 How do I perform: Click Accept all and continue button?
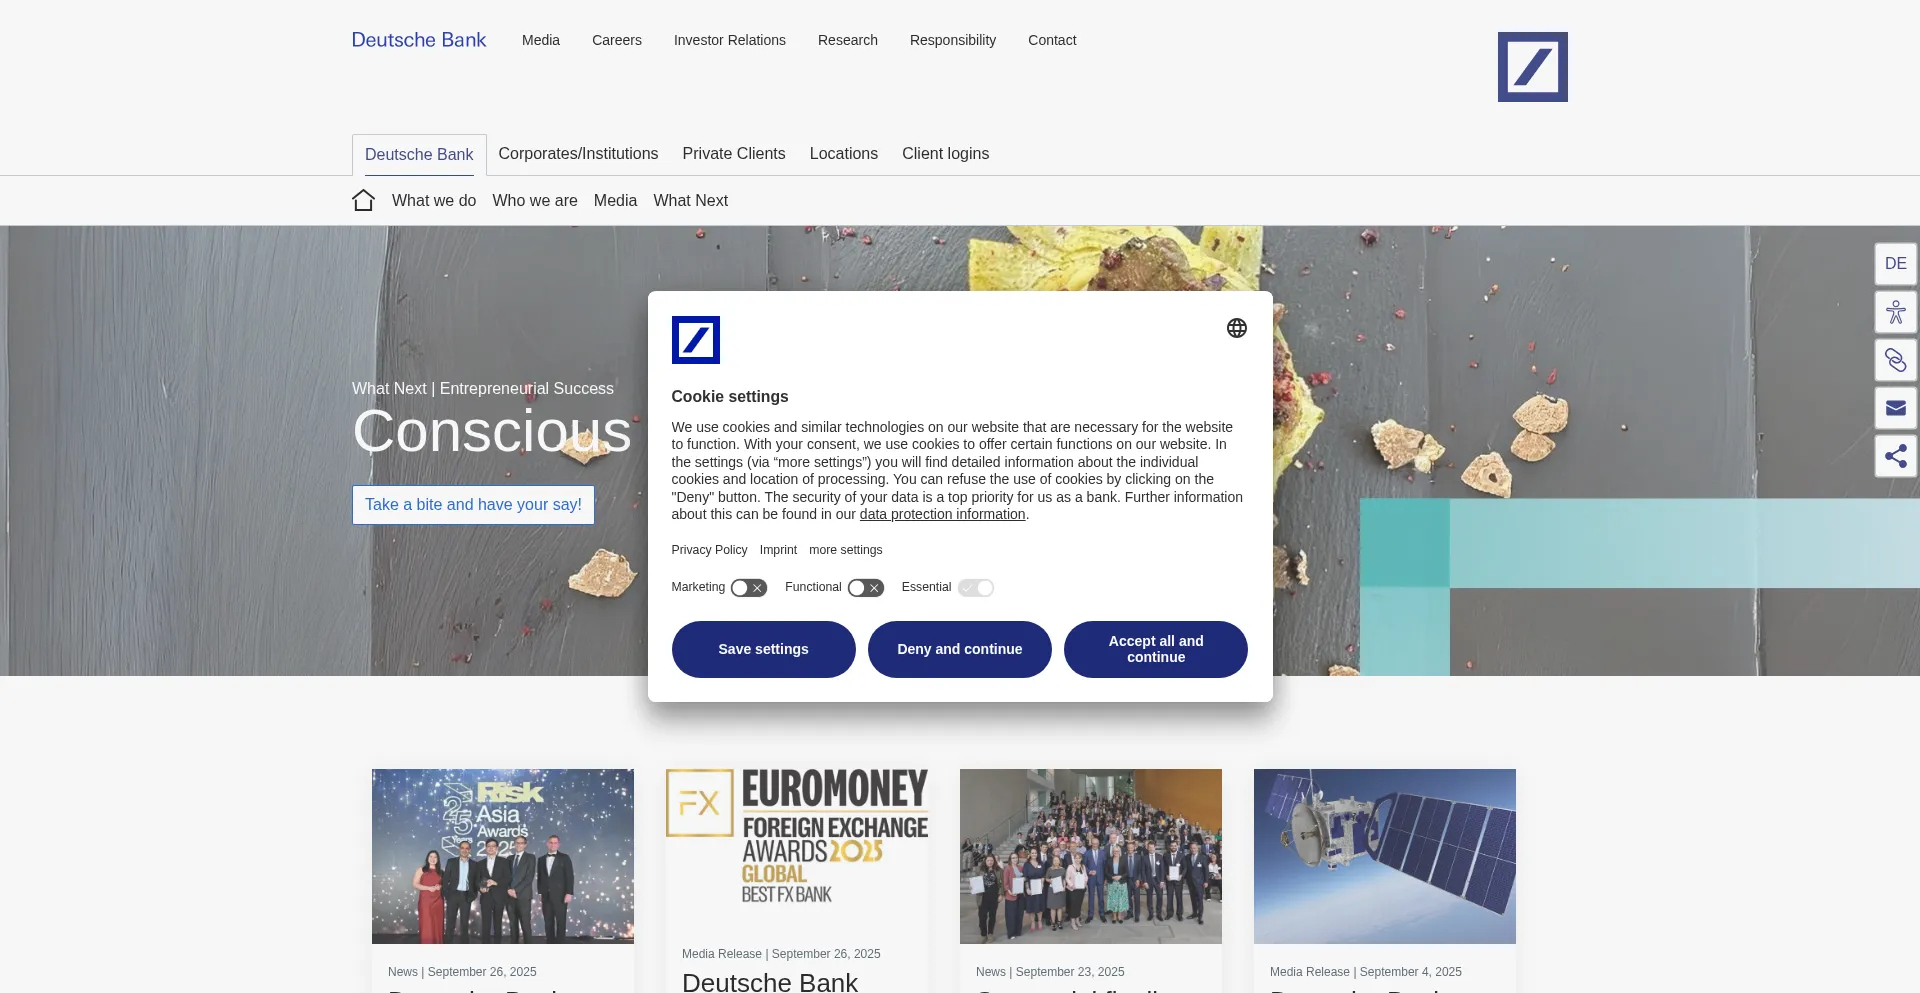pos(1155,649)
